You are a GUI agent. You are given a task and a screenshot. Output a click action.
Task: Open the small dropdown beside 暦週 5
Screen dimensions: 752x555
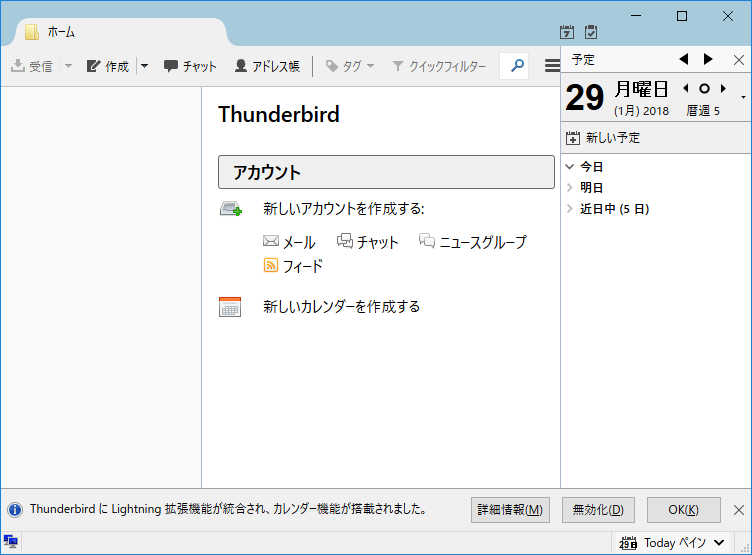[743, 97]
